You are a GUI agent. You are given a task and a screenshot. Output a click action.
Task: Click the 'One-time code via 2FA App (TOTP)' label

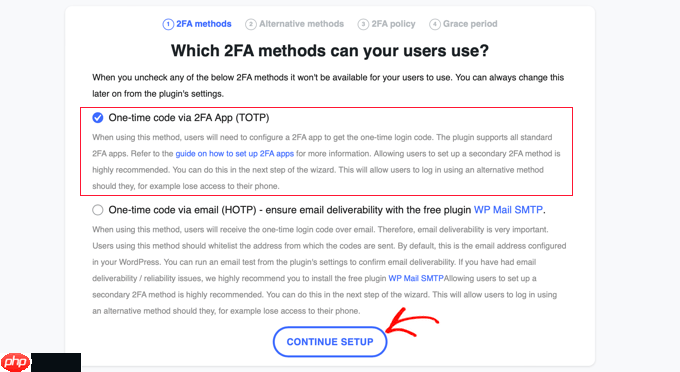point(189,118)
